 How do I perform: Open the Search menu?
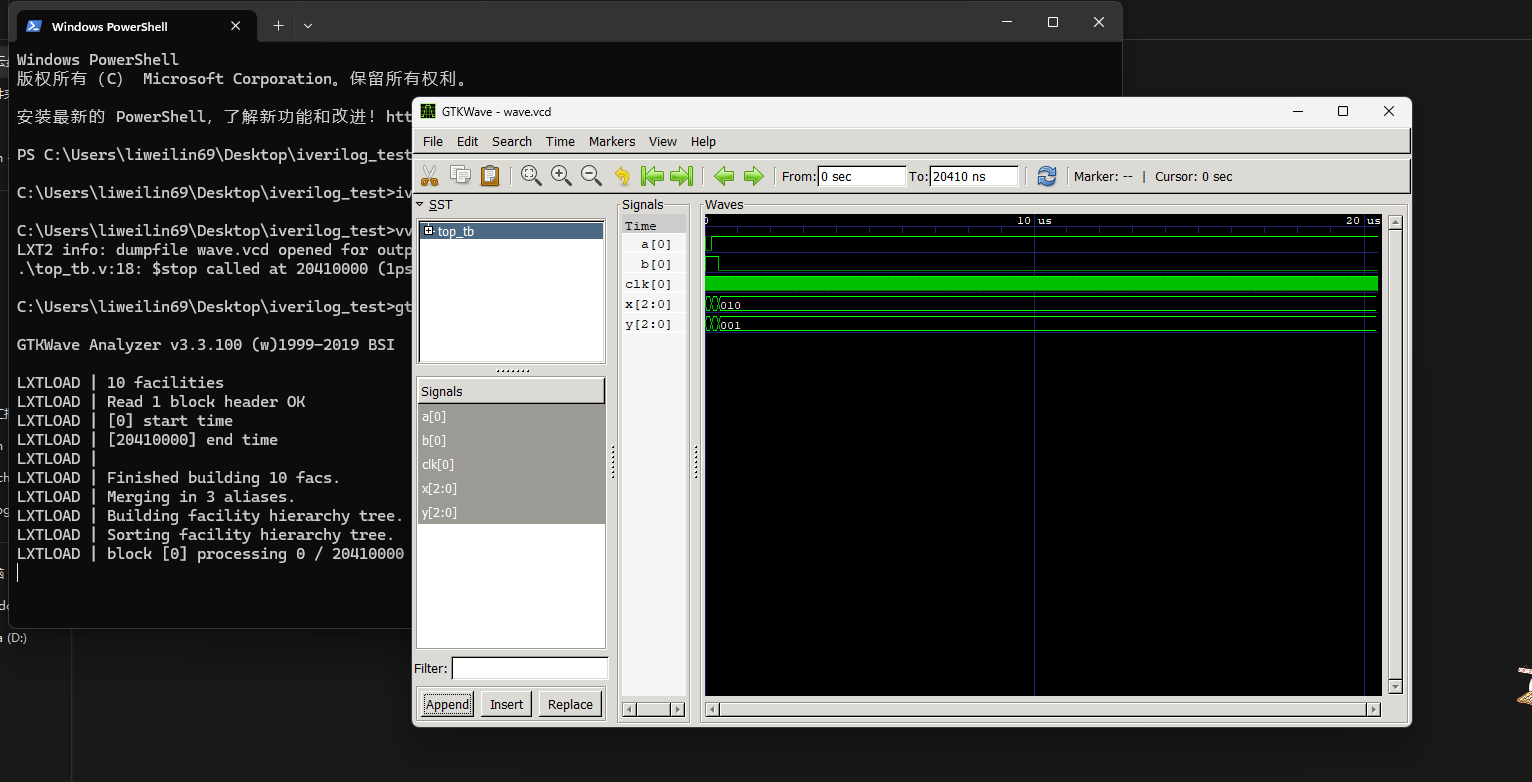(x=512, y=141)
